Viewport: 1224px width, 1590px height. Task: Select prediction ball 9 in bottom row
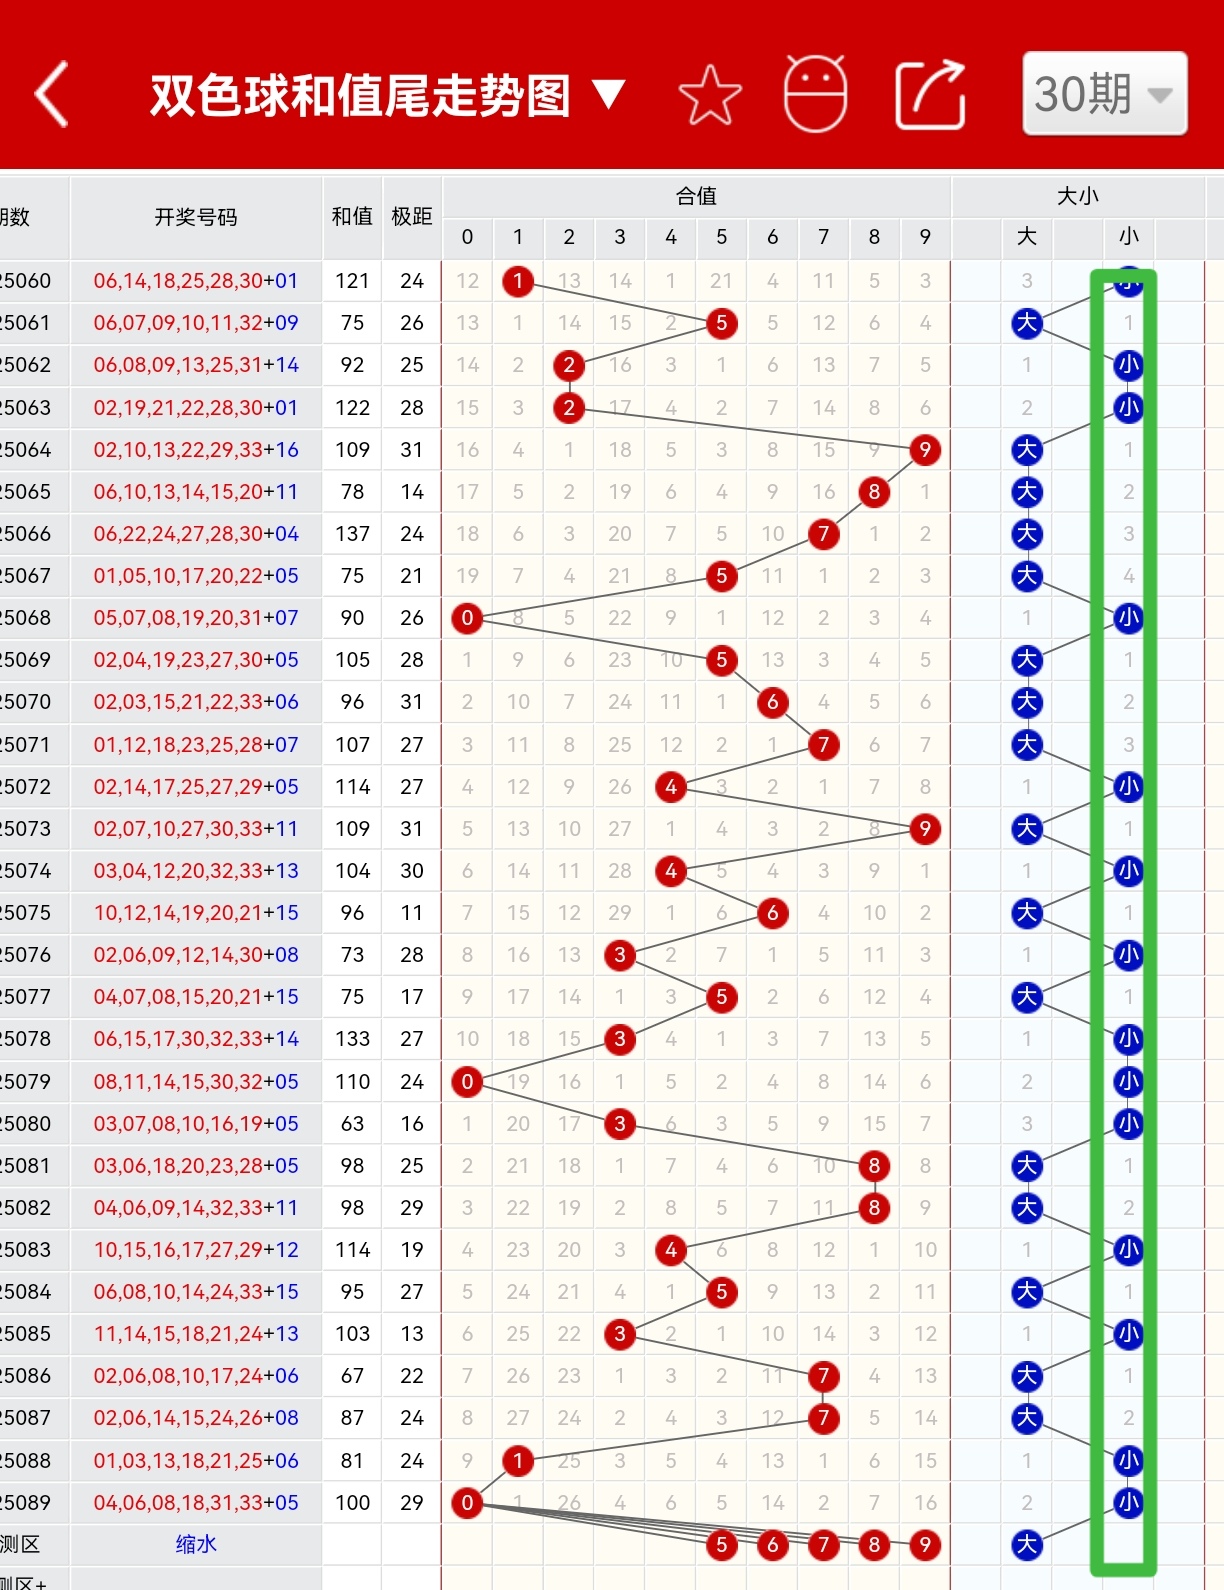coord(925,1545)
